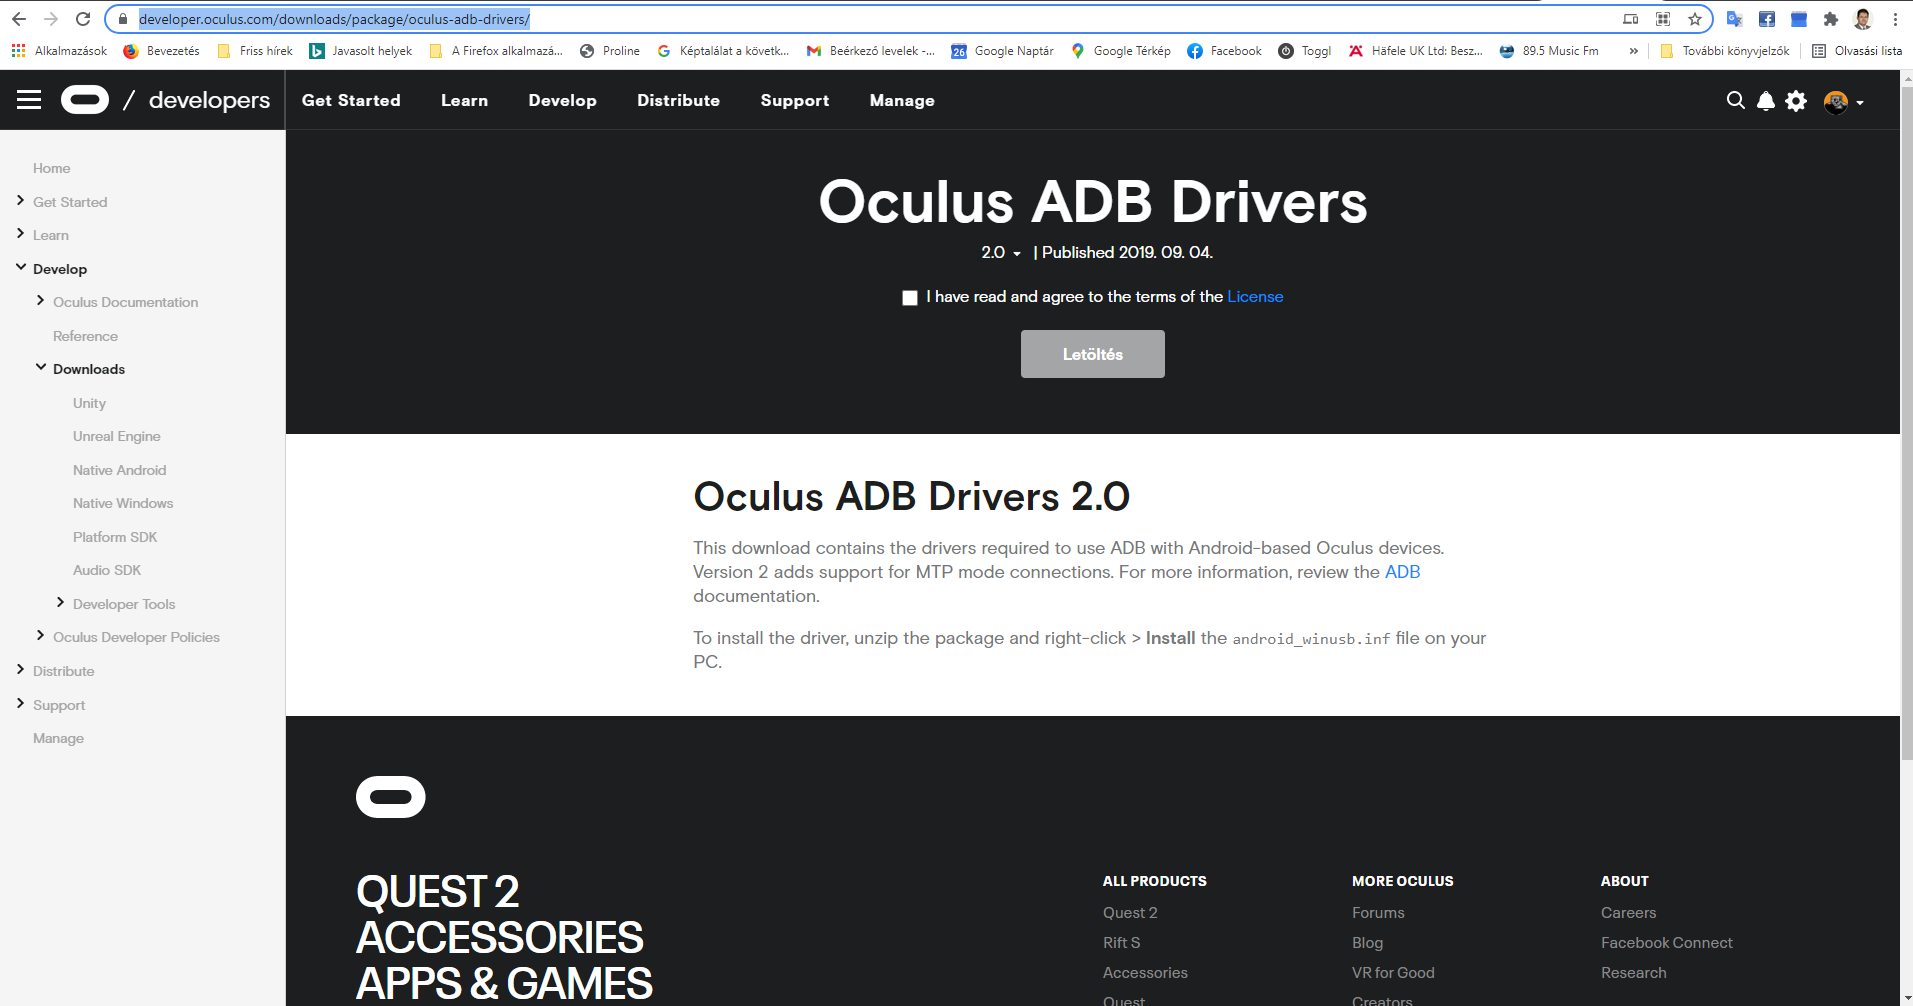Expand Oculus Developer Policies in sidebar
1913x1006 pixels.
tap(41, 636)
